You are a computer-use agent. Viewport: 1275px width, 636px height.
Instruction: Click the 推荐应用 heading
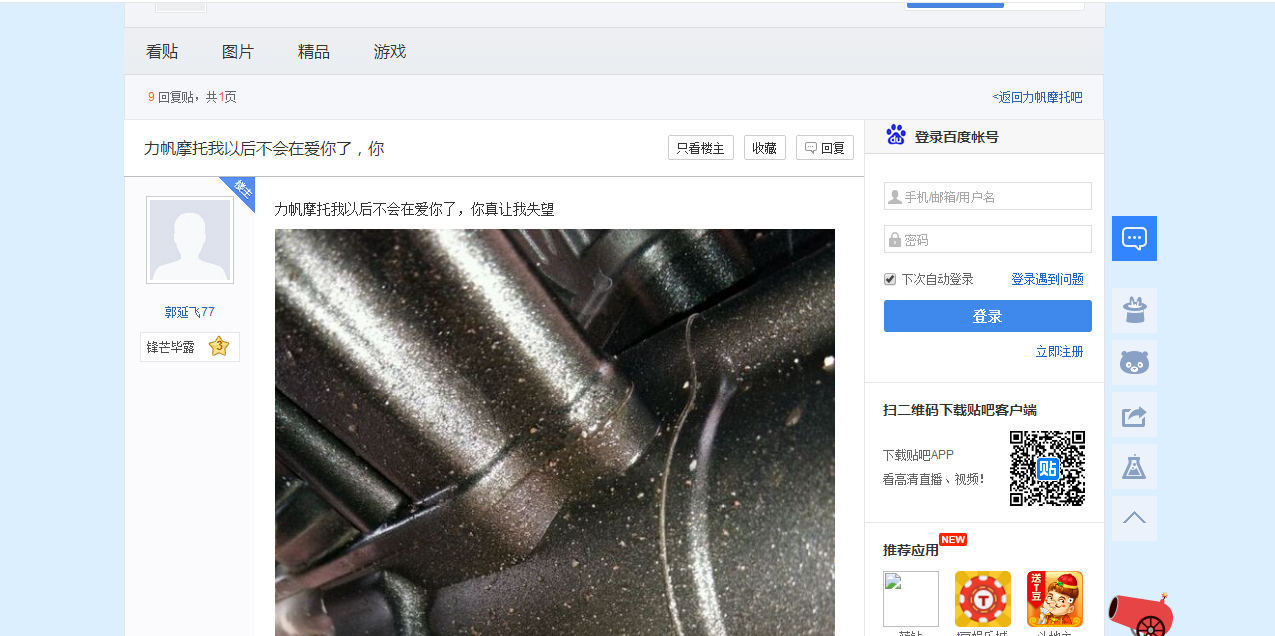911,550
